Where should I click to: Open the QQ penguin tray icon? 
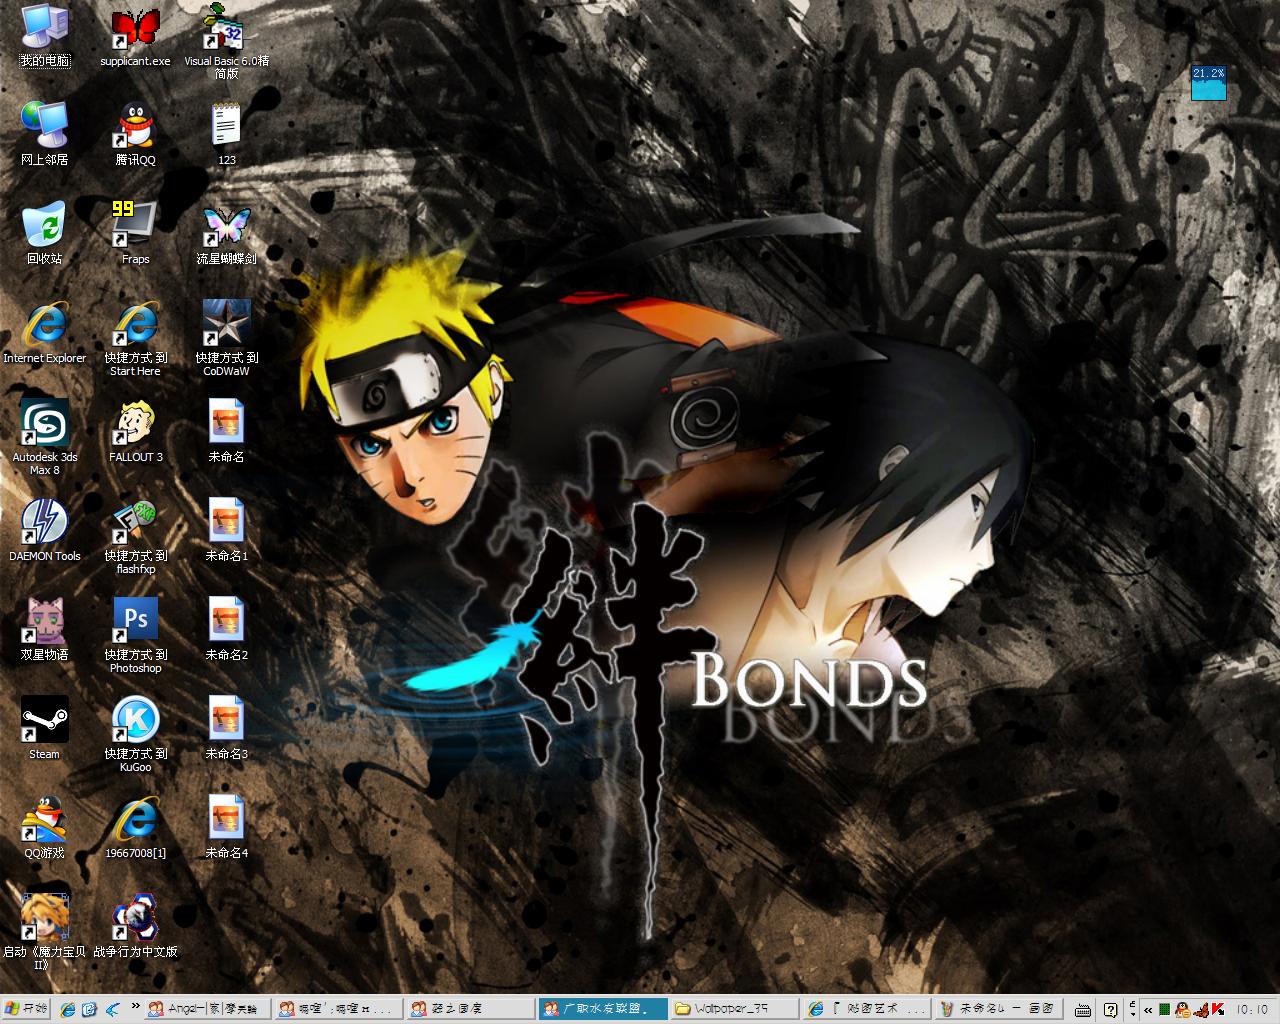tap(1183, 1009)
